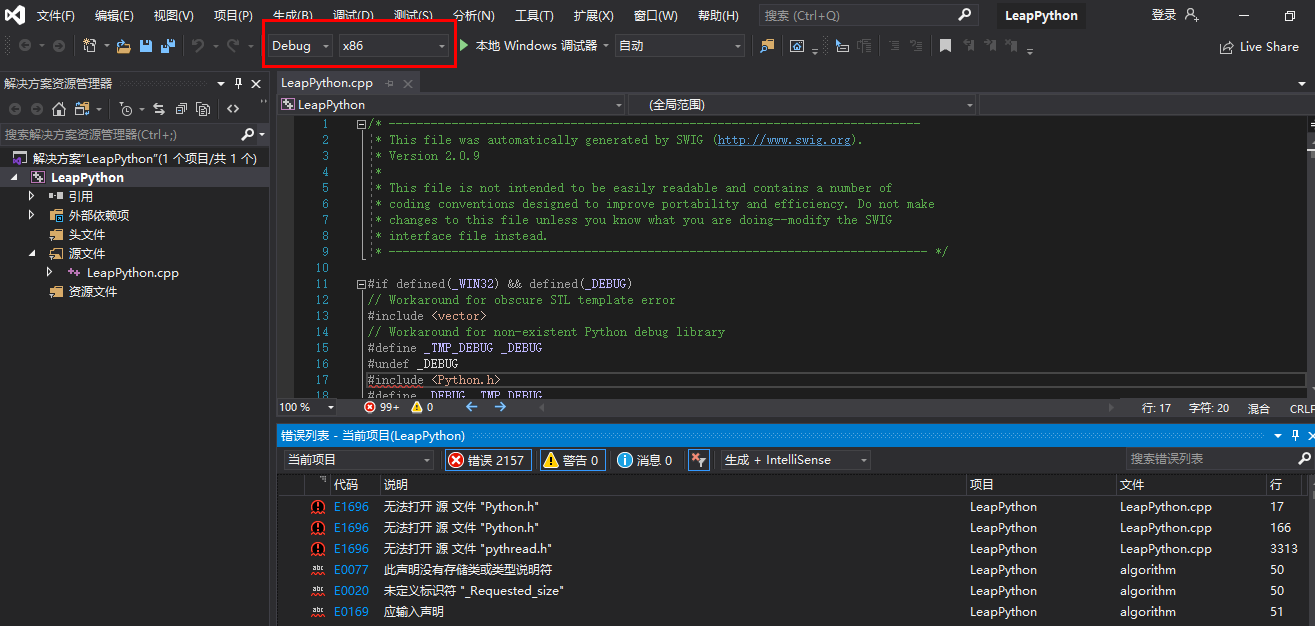Expand the 引用 node in Solution Explorer
This screenshot has height=626, width=1315.
pyautogui.click(x=30, y=196)
